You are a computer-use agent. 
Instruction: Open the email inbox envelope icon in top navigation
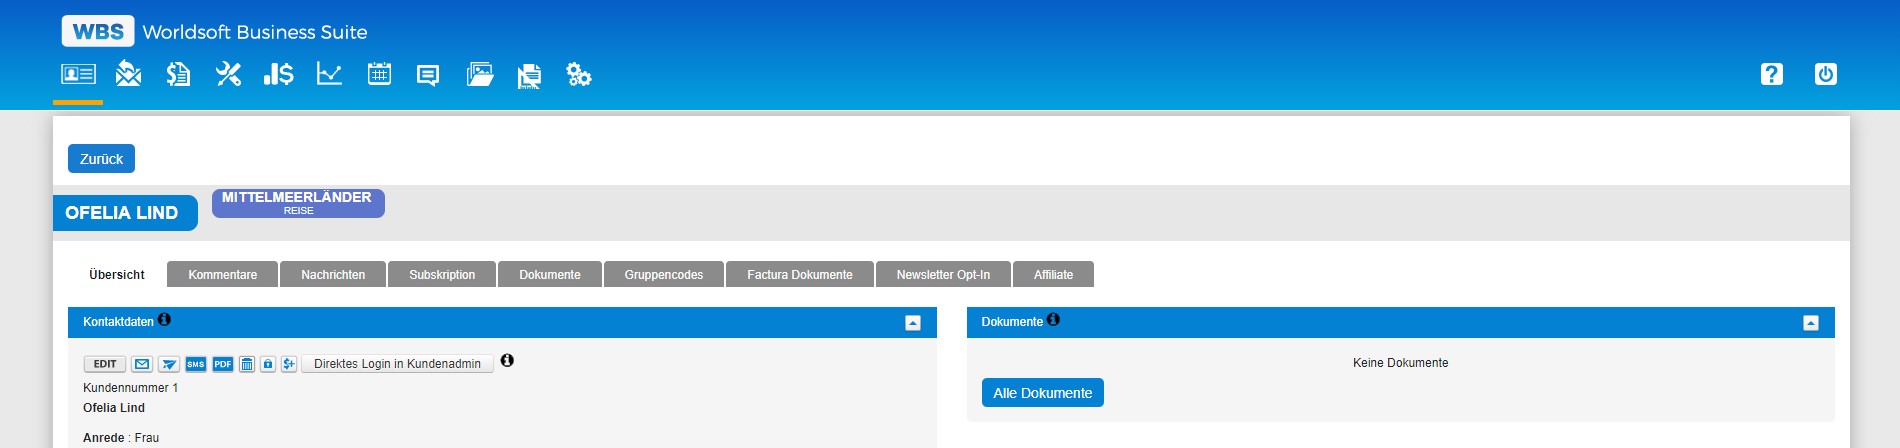coord(128,74)
